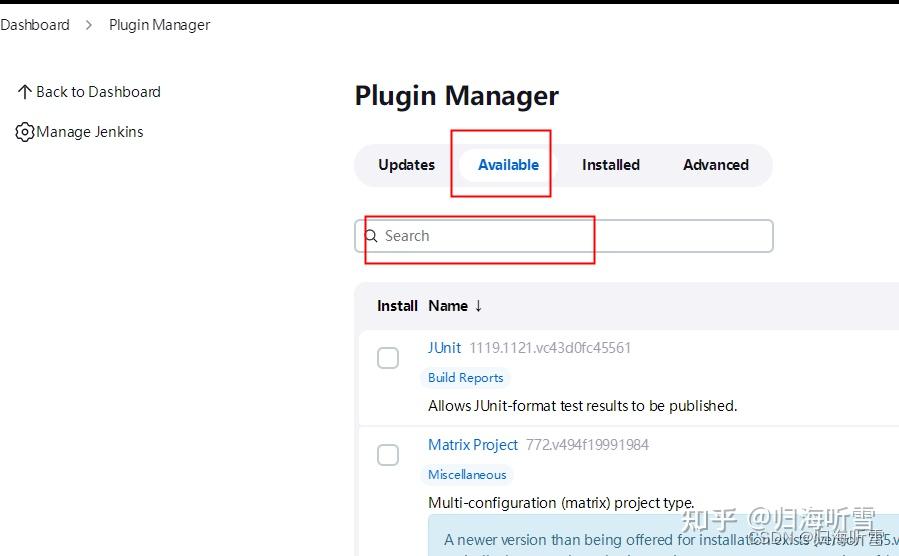Go Back to Dashboard
The height and width of the screenshot is (556, 899).
point(98,92)
